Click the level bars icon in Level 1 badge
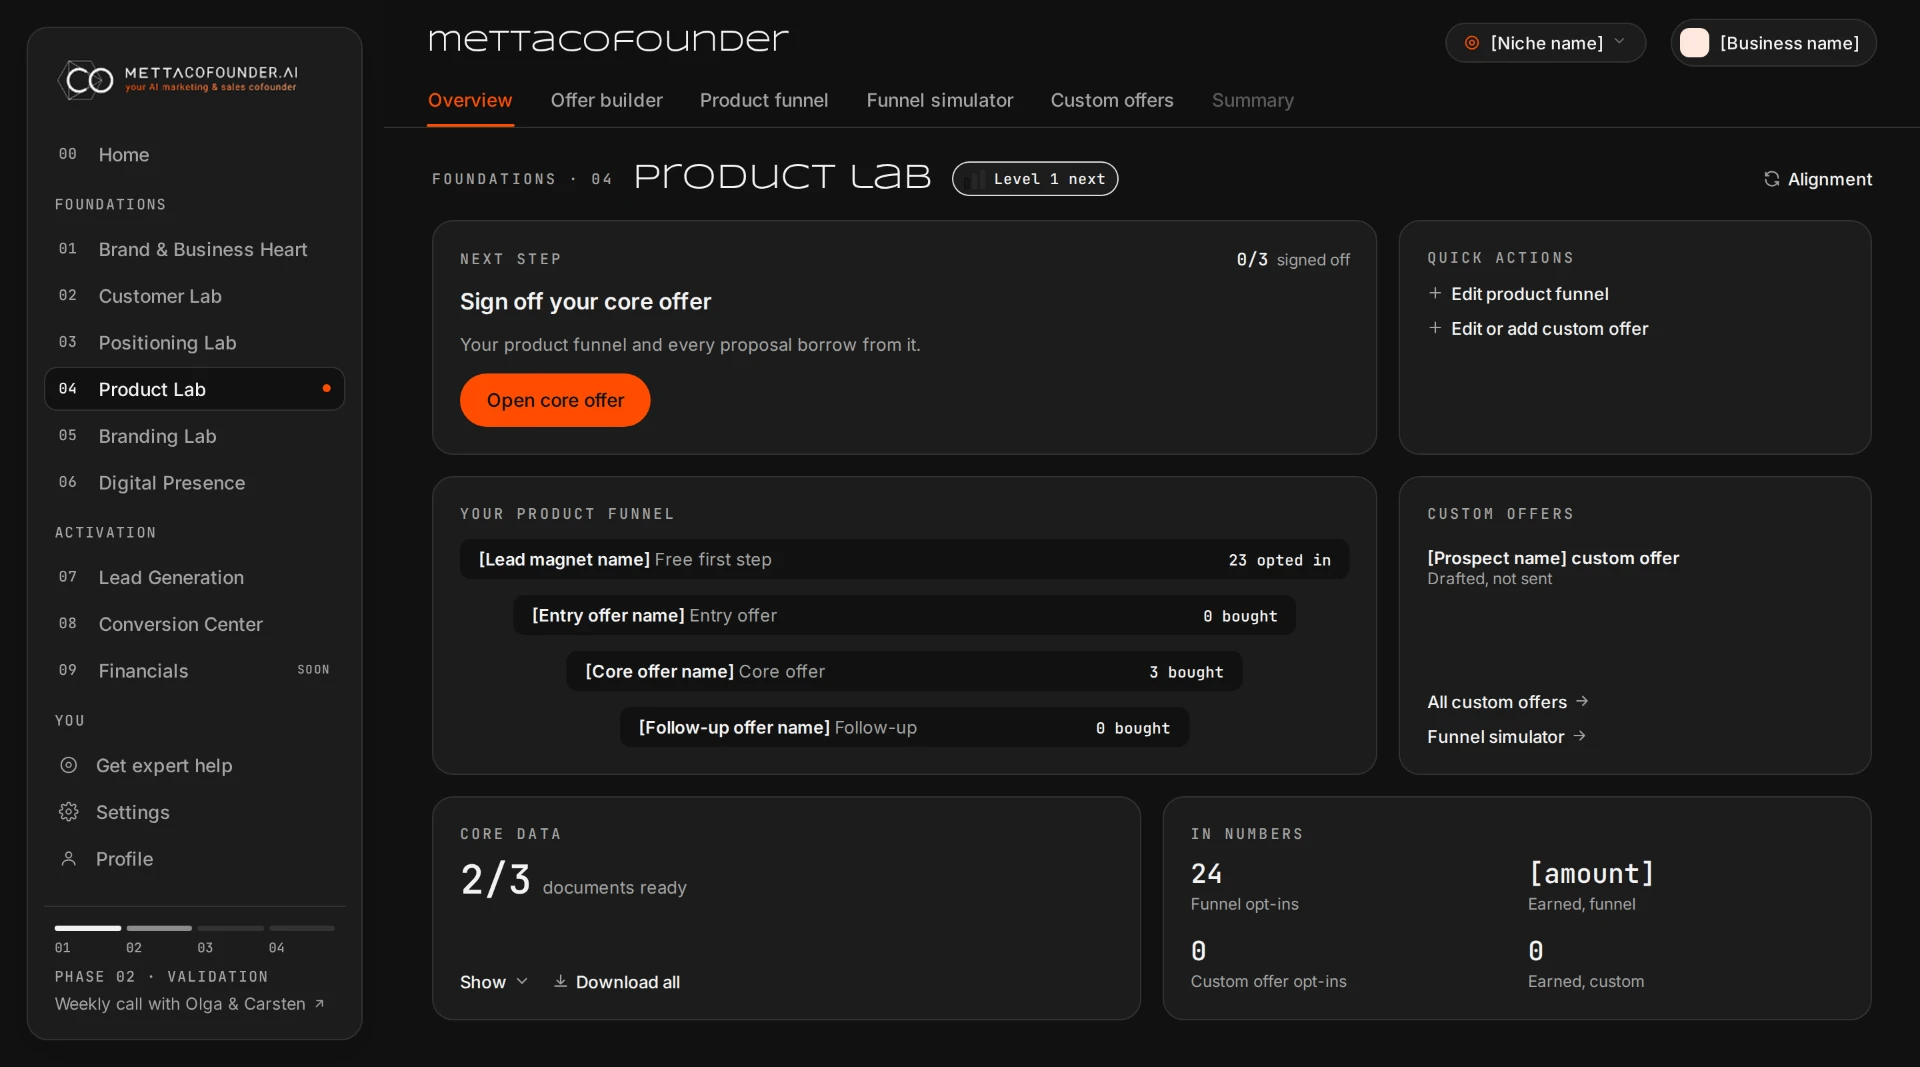 pos(978,179)
